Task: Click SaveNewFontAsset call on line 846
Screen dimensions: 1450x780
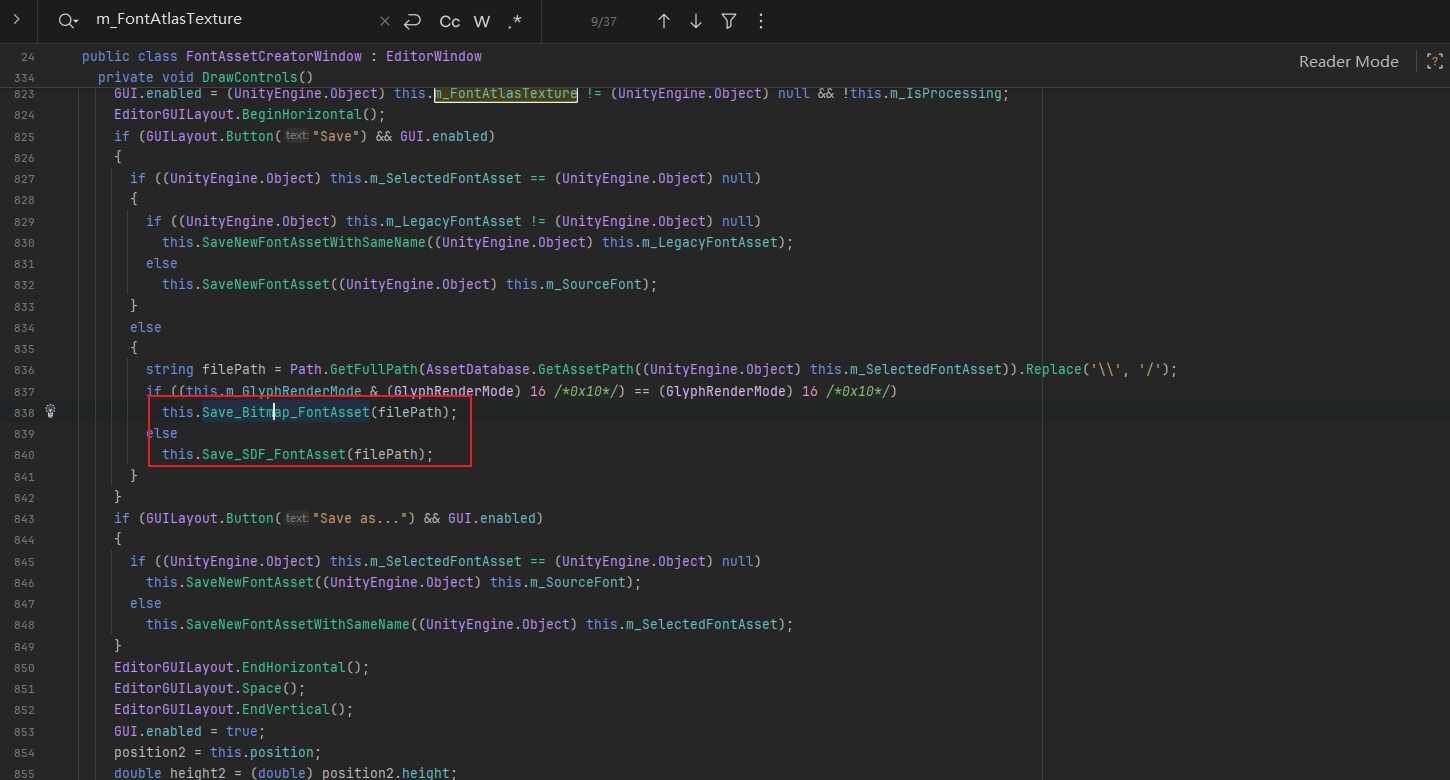Action: pyautogui.click(x=250, y=582)
